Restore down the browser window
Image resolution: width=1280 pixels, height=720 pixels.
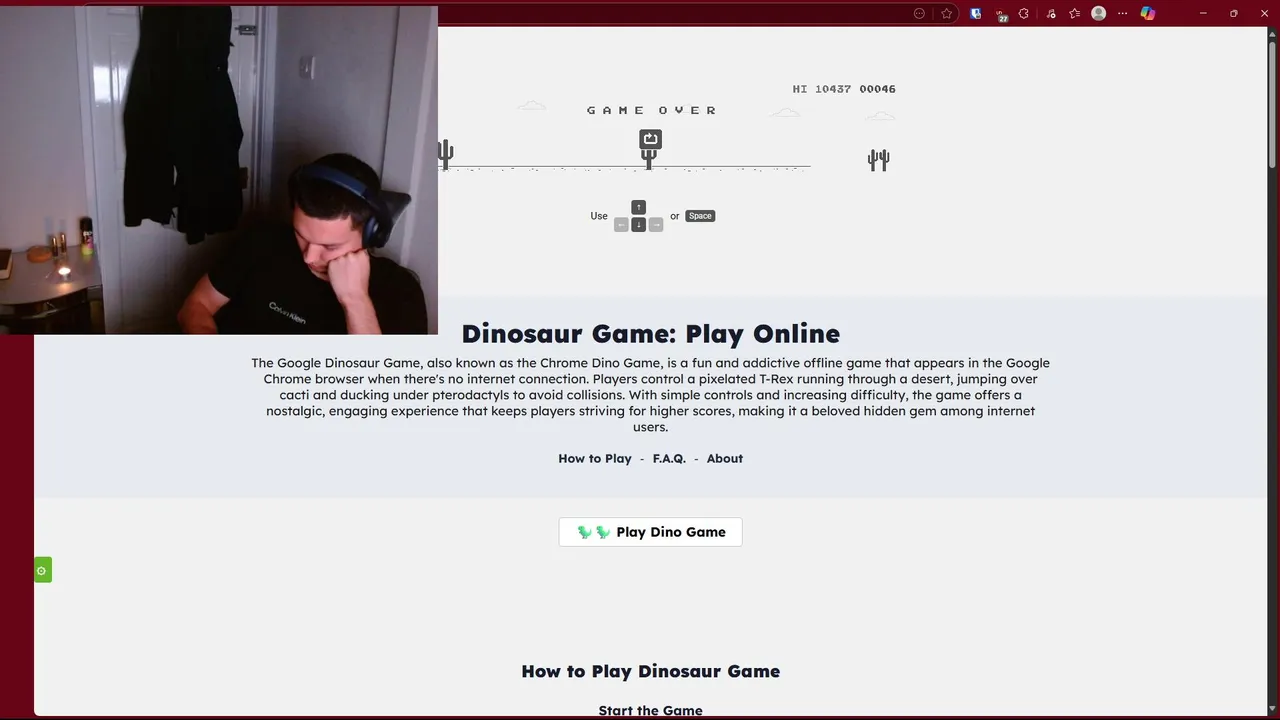[x=1233, y=13]
